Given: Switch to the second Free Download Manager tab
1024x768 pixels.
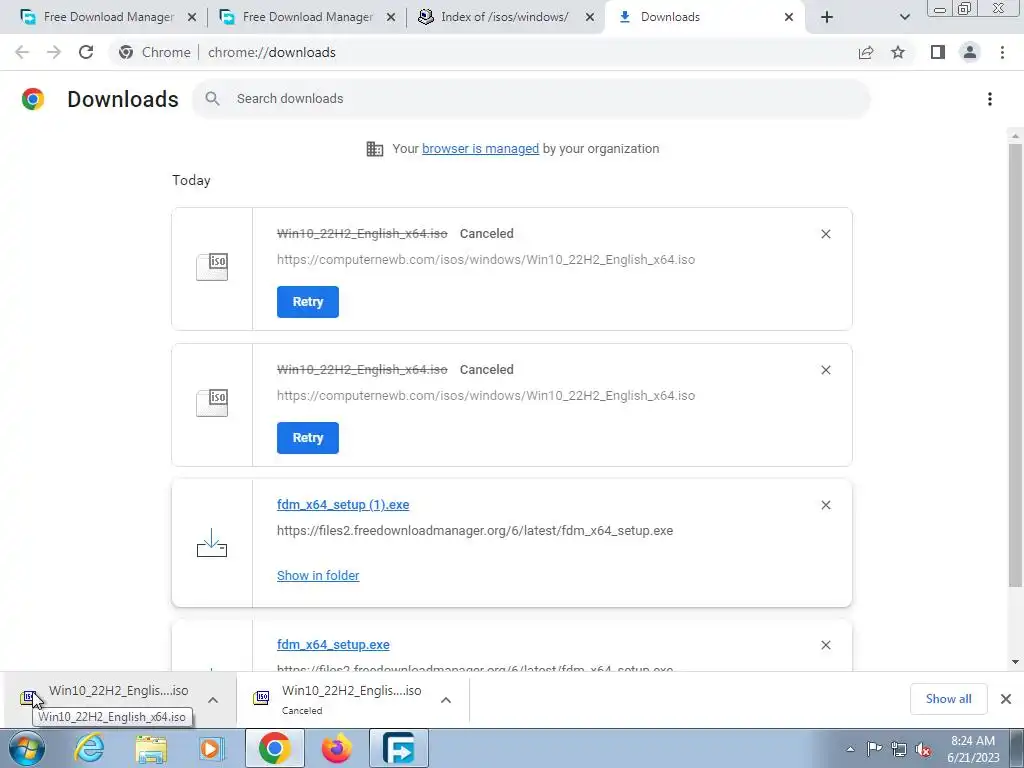Looking at the screenshot, I should click(308, 17).
